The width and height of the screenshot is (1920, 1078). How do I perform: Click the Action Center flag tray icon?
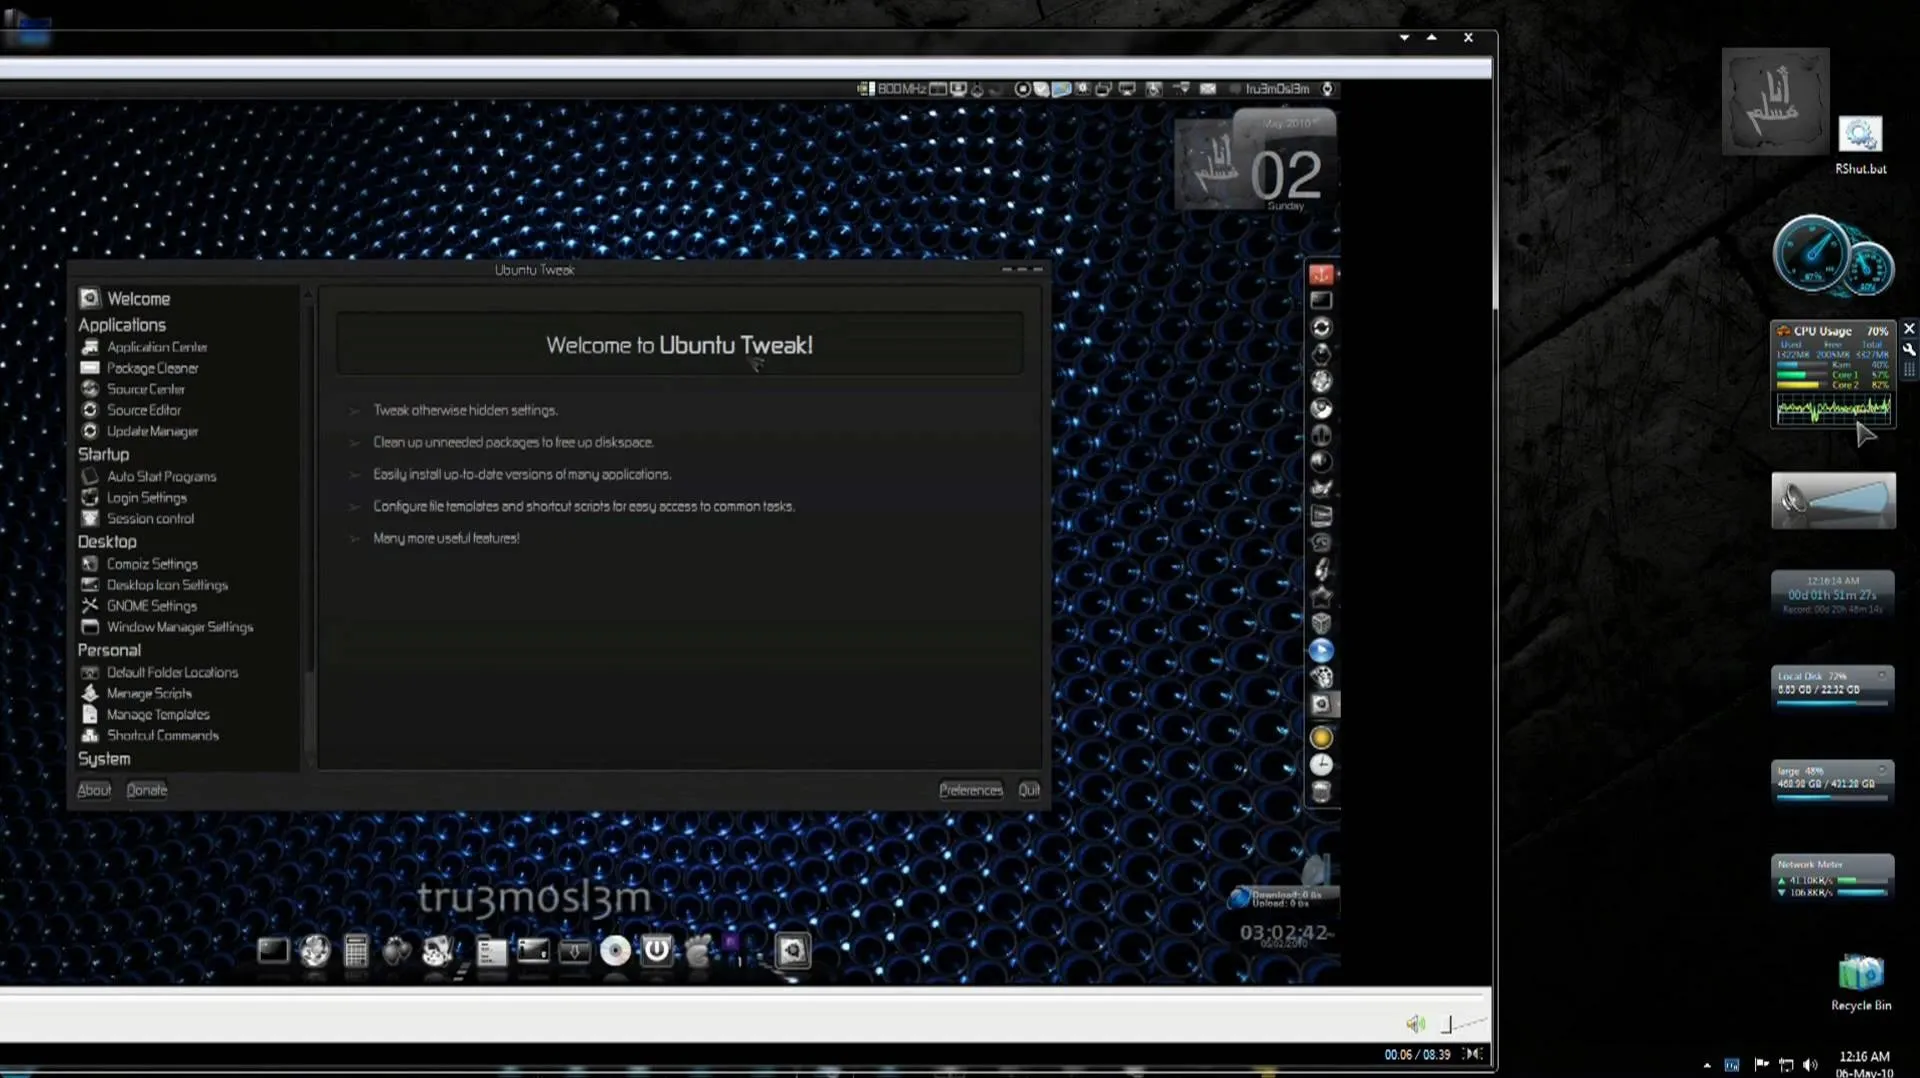pyautogui.click(x=1761, y=1064)
